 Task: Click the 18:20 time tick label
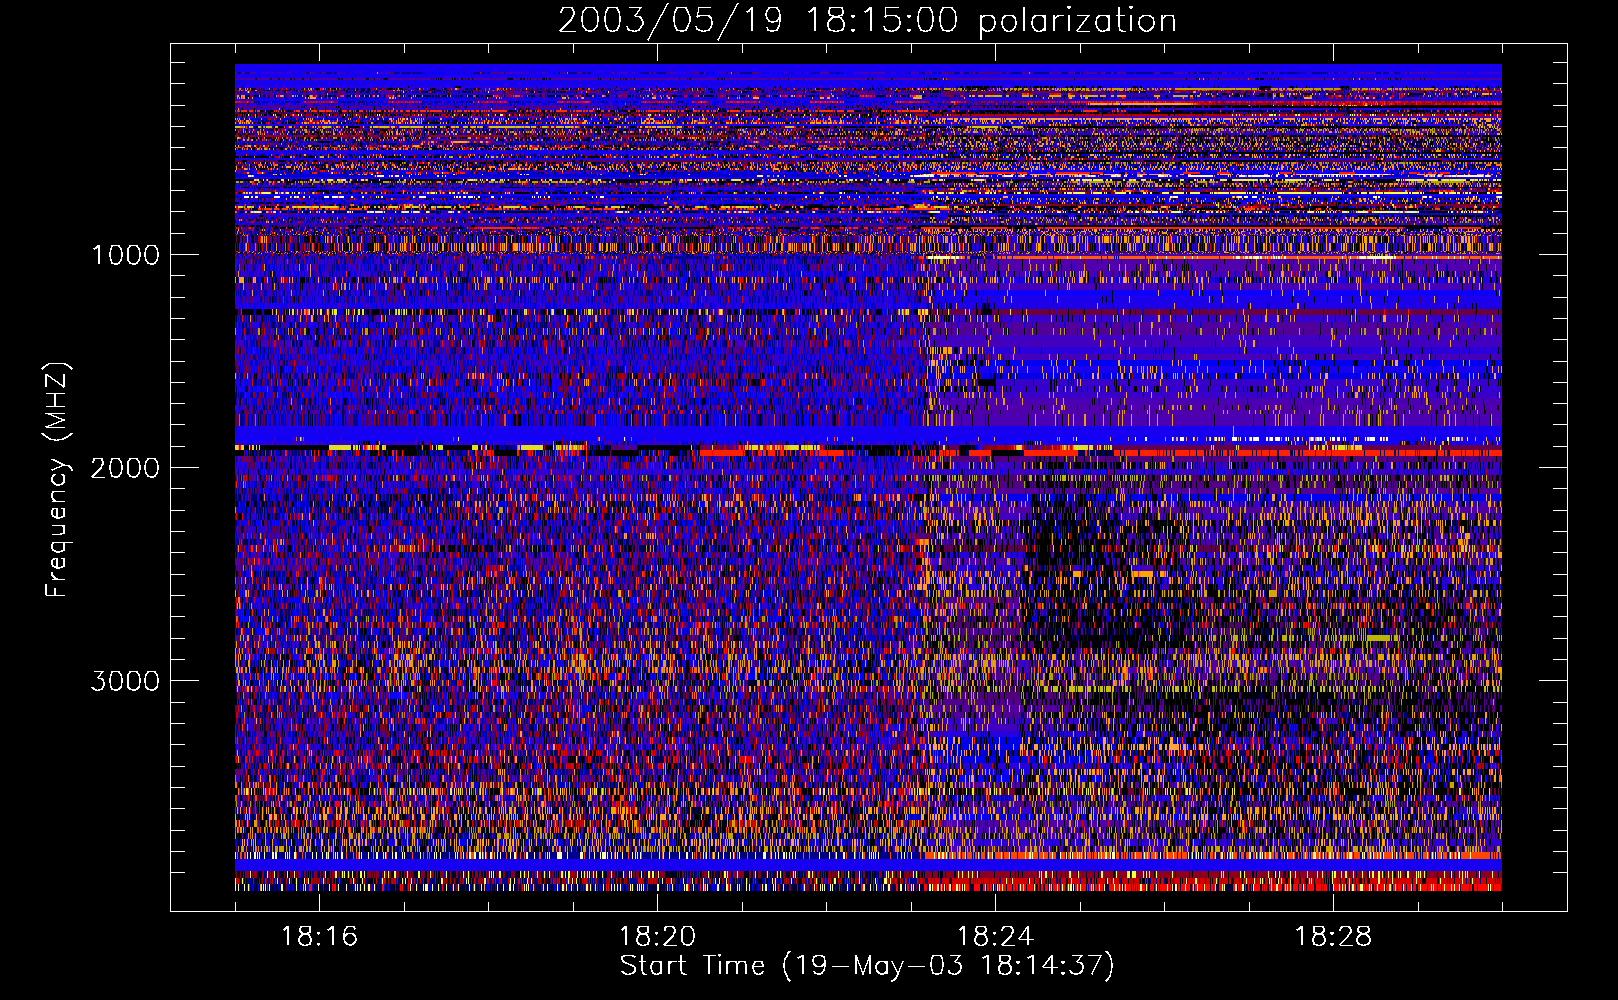pos(657,936)
